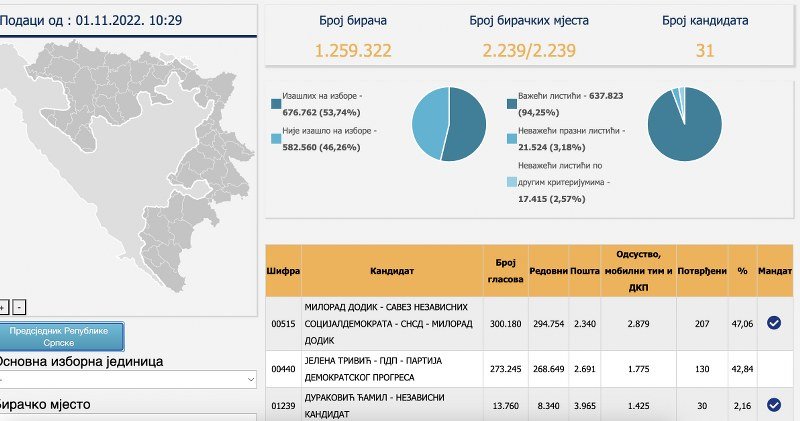Toggle the 'Изашлих на изборе' legend marker
This screenshot has height=421, width=800.
276,103
